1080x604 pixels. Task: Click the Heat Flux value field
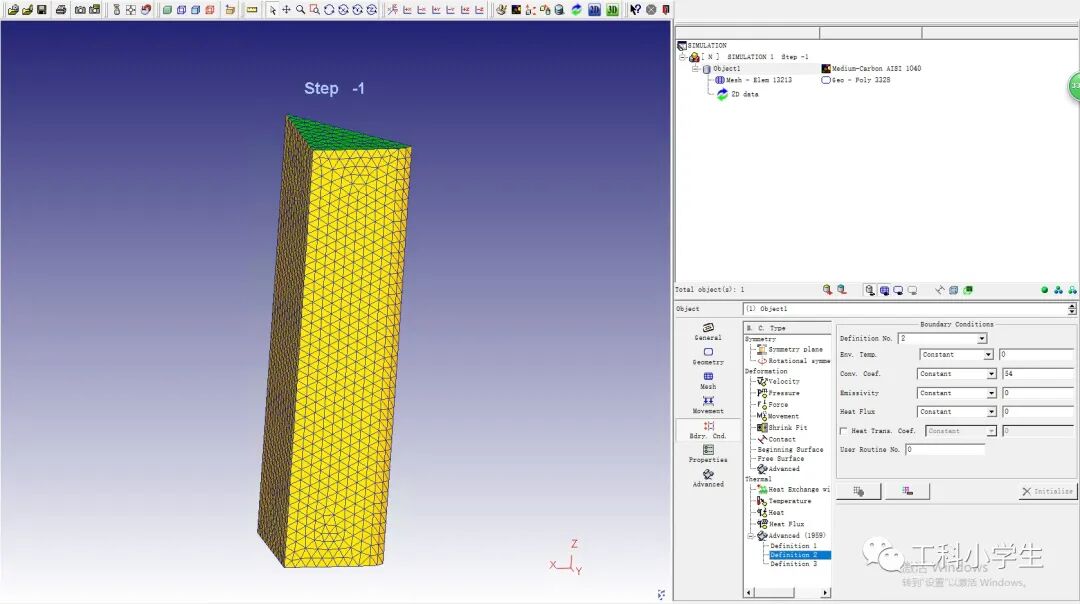1037,411
